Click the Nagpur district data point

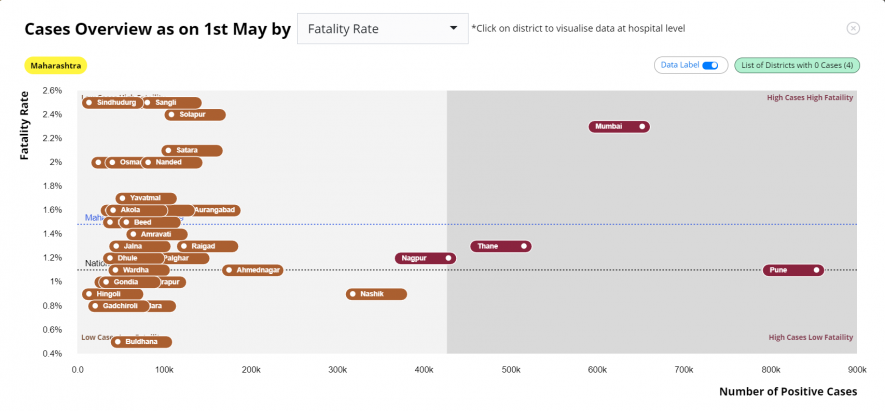[x=449, y=258]
